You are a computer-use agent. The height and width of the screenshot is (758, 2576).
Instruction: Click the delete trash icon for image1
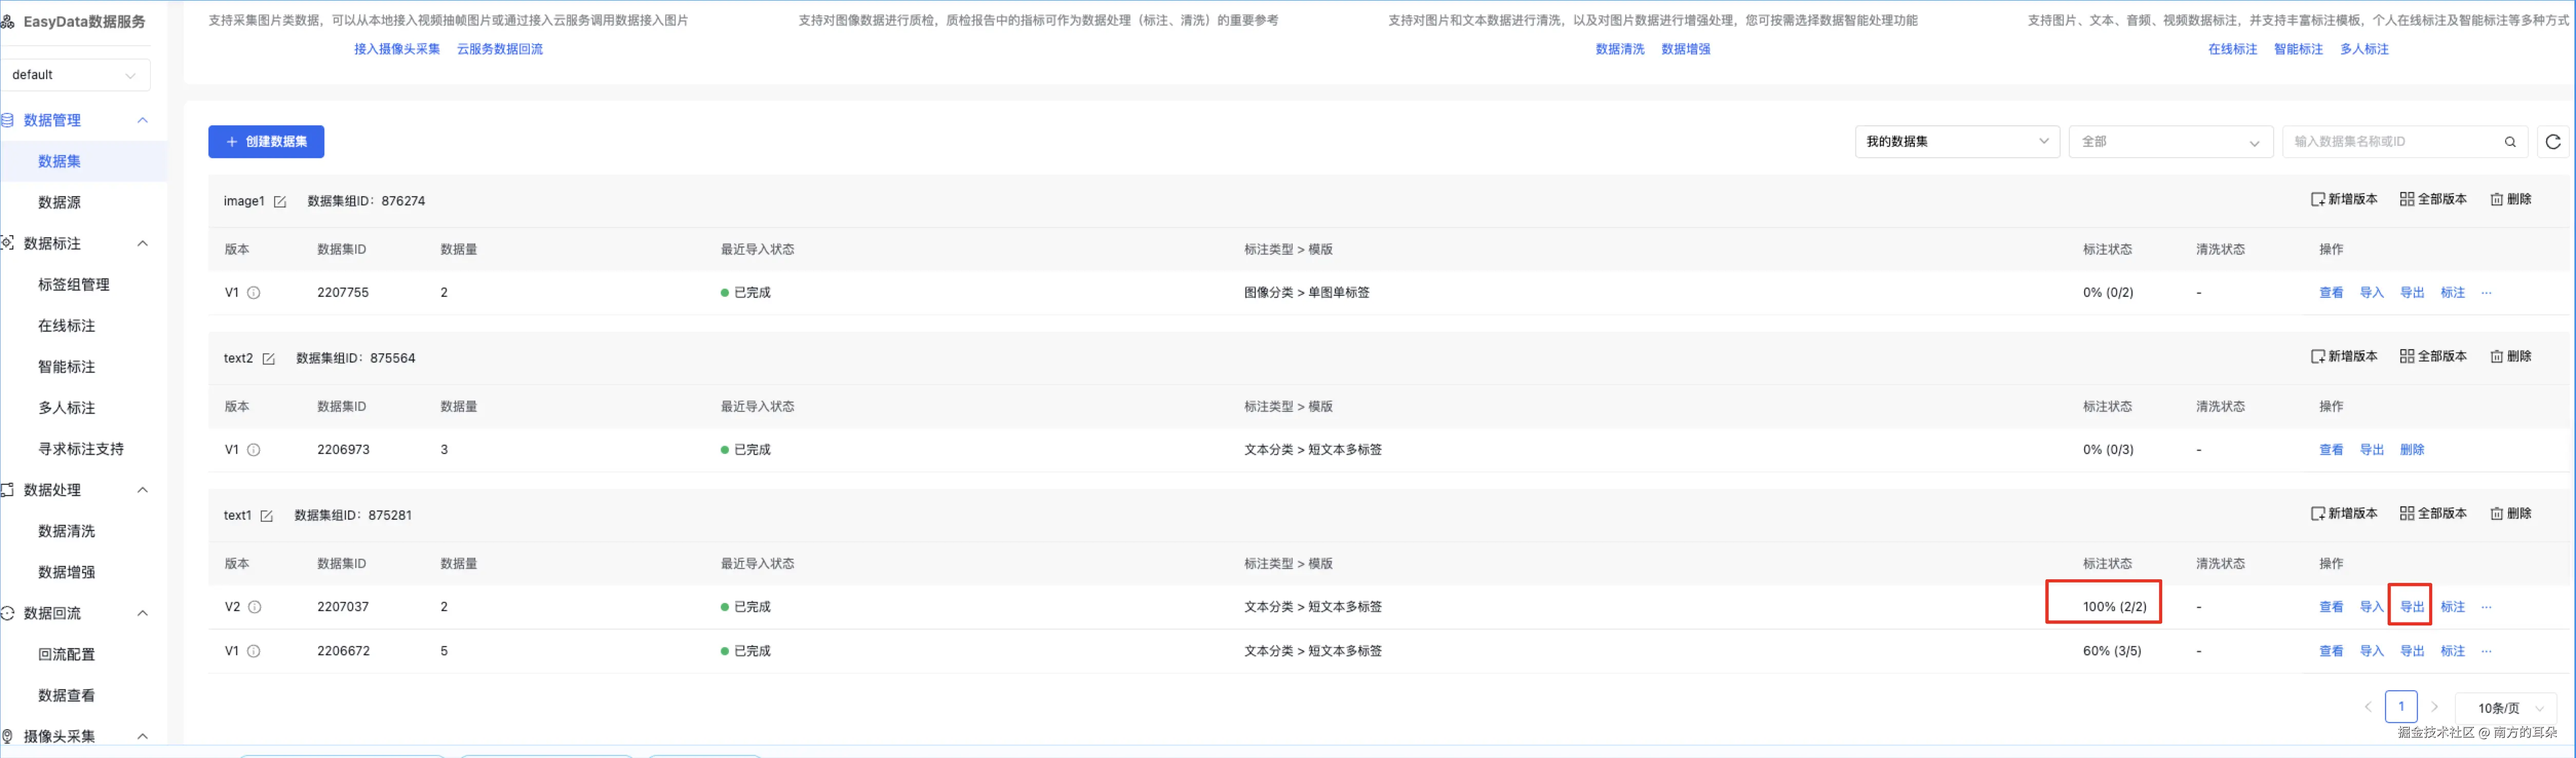click(2496, 199)
